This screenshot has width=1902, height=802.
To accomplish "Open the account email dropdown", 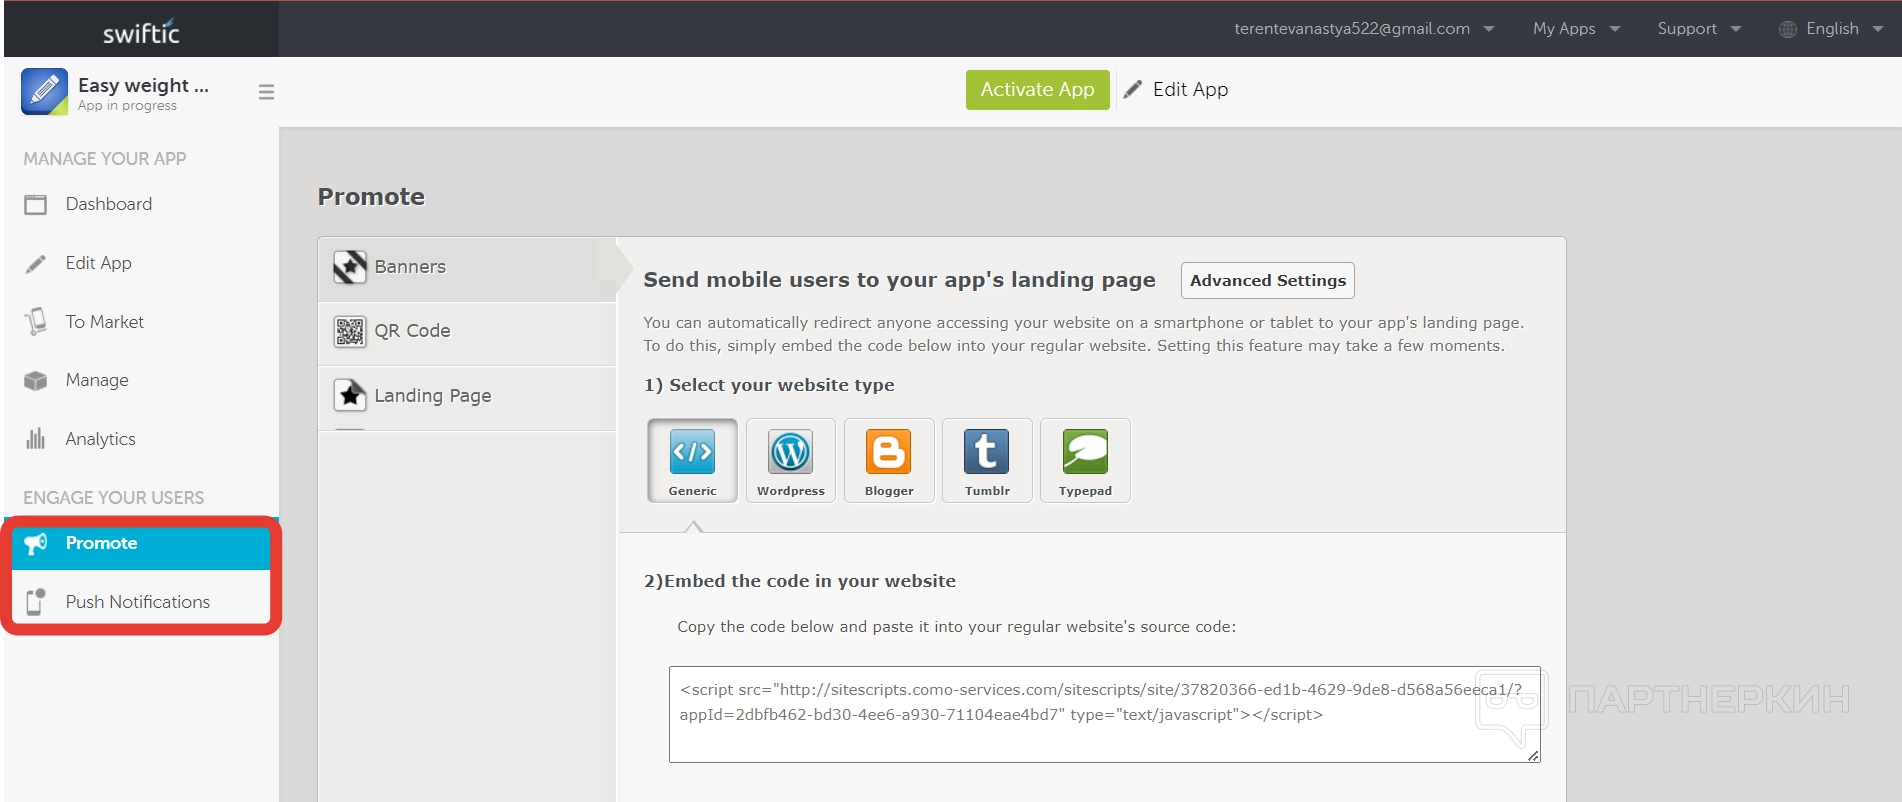I will (x=1364, y=29).
